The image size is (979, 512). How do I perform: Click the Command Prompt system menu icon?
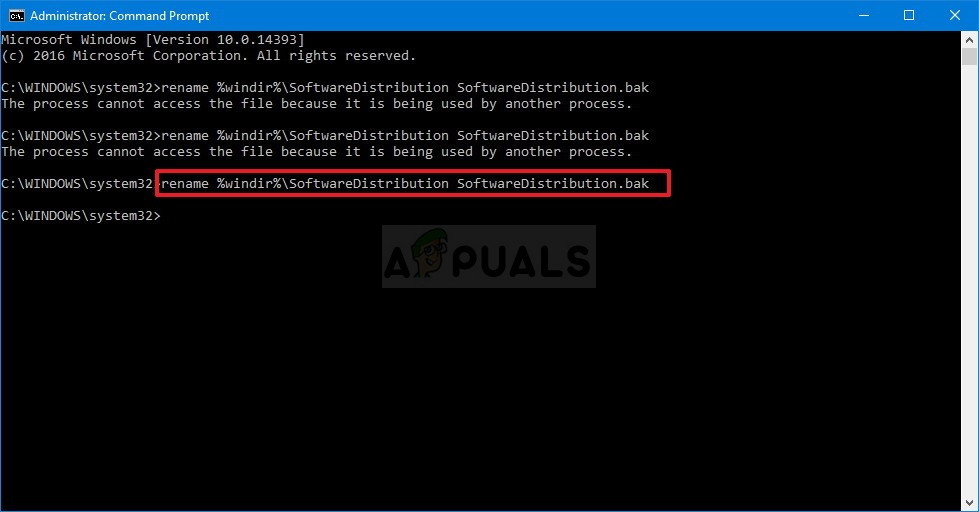point(16,16)
